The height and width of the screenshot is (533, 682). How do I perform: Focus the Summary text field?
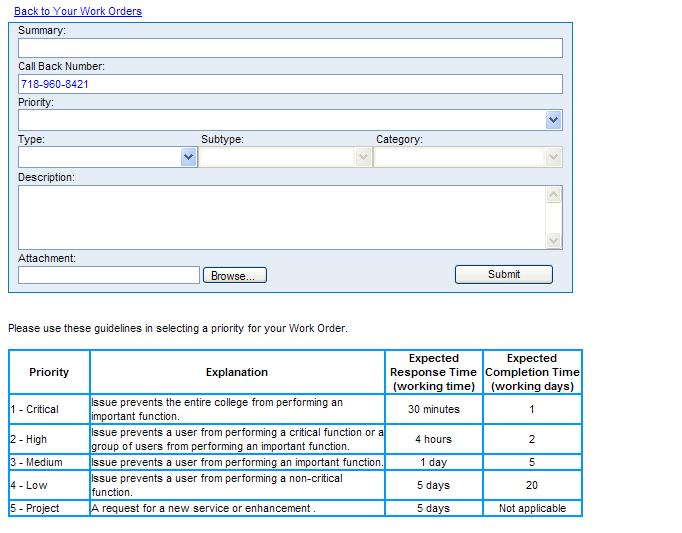click(290, 48)
